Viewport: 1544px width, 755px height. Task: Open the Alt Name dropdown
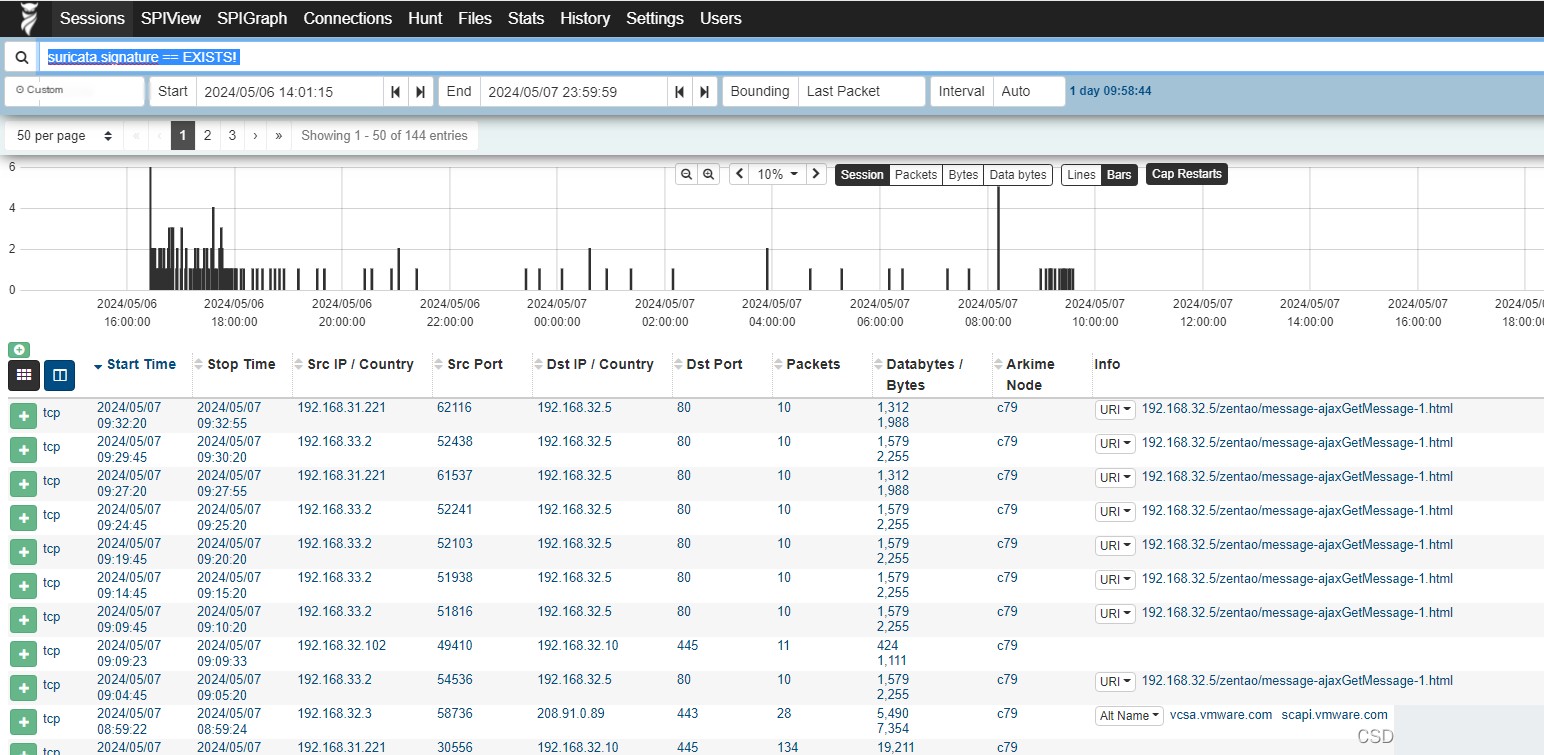pos(1130,716)
